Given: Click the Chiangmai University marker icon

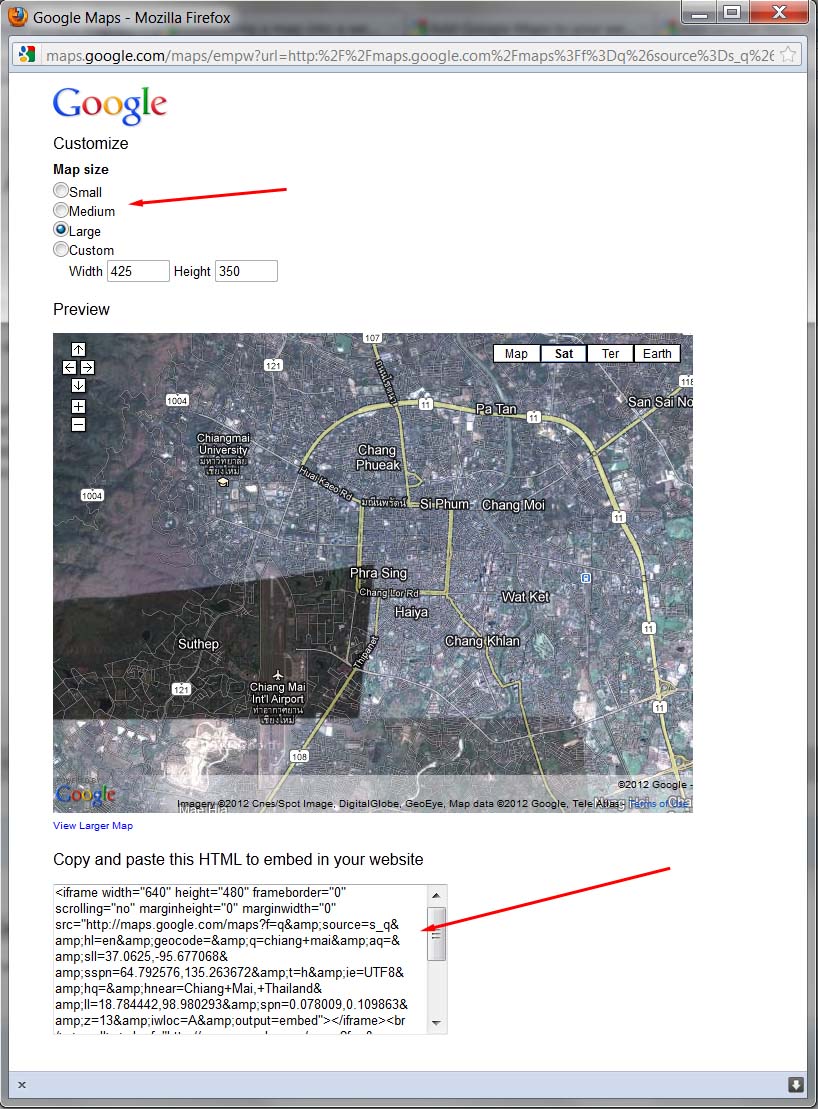Looking at the screenshot, I should tap(223, 482).
